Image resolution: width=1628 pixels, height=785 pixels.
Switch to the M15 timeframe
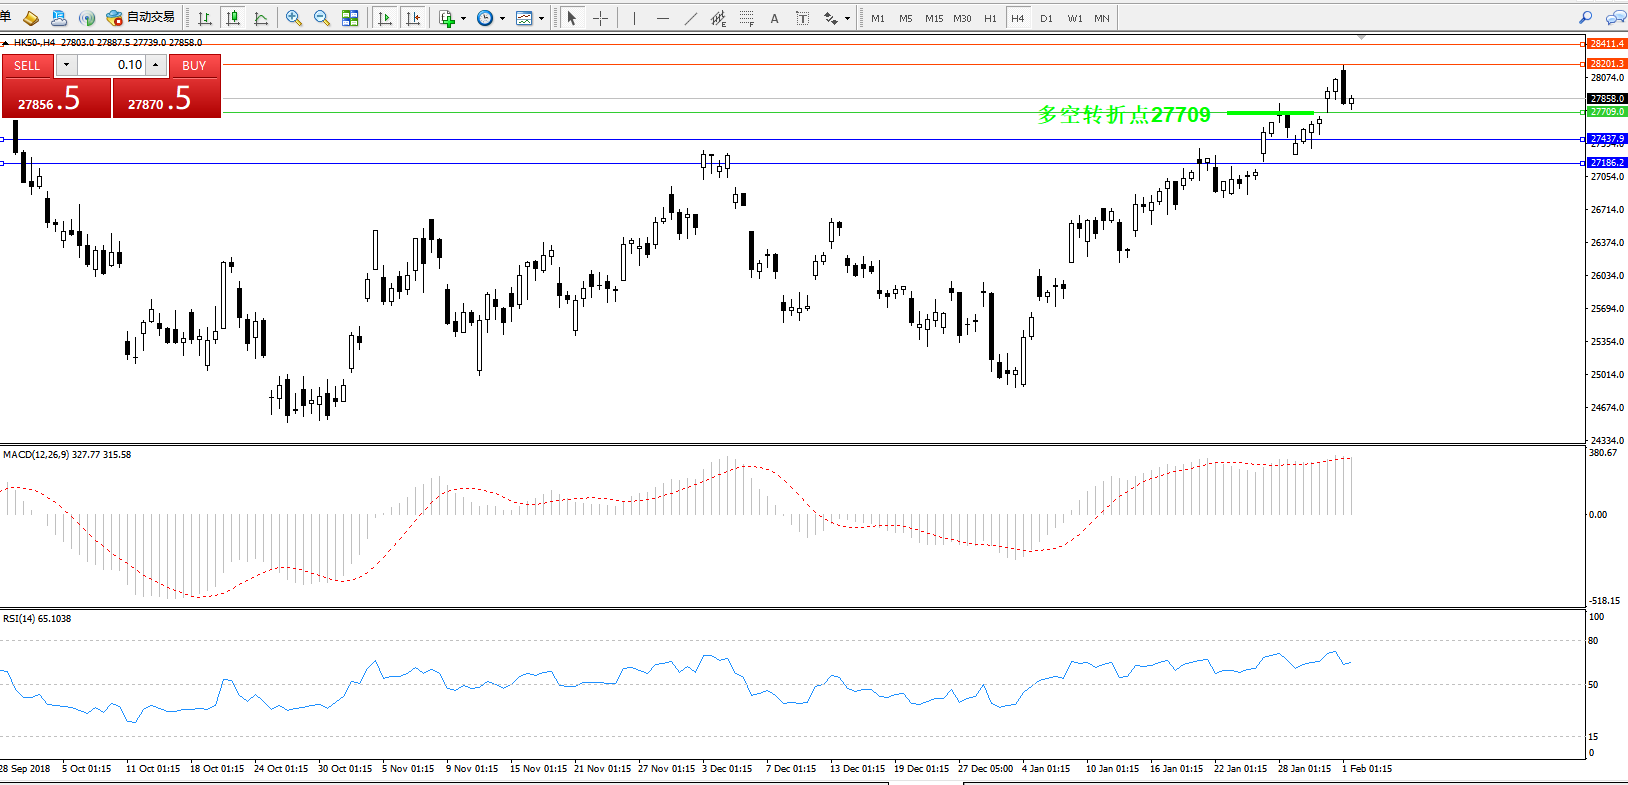pyautogui.click(x=933, y=18)
